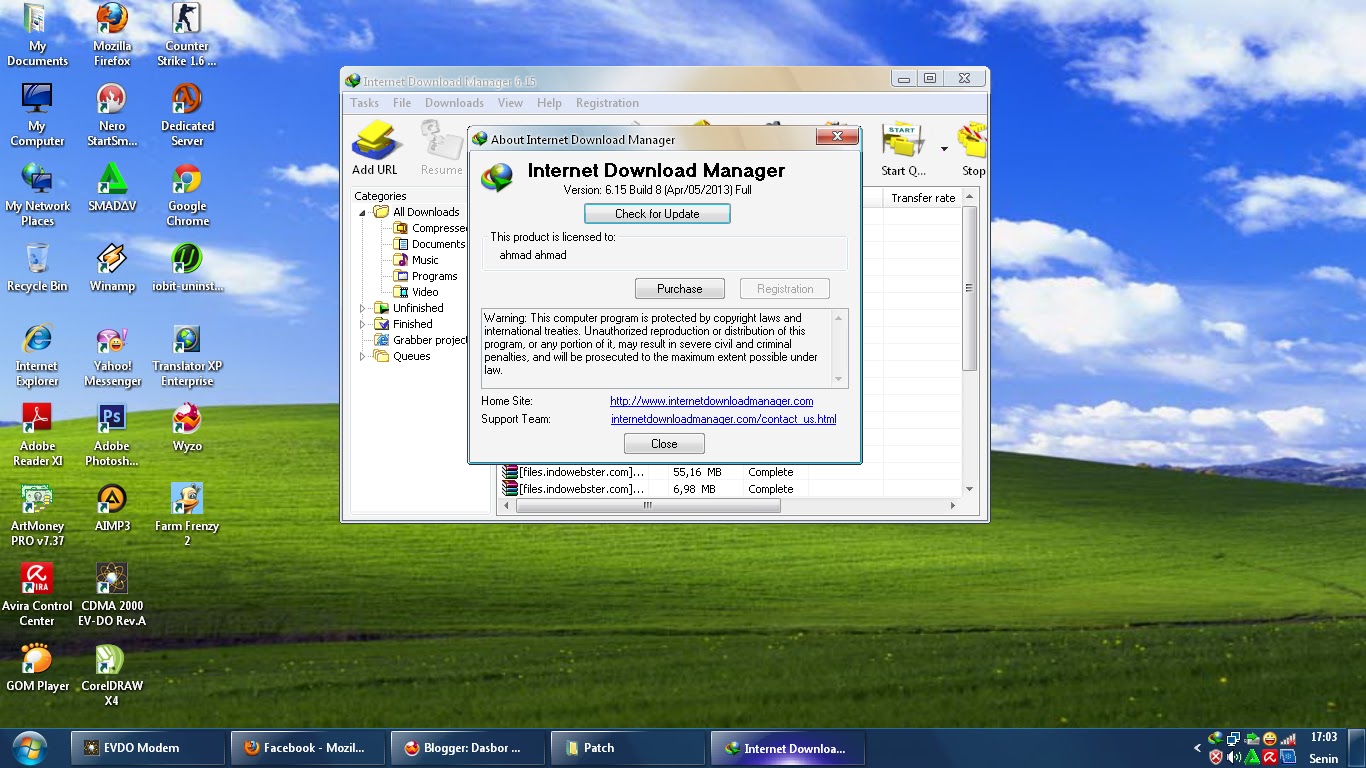Open the Winamp desktop icon
This screenshot has width=1366, height=768.
[x=112, y=268]
